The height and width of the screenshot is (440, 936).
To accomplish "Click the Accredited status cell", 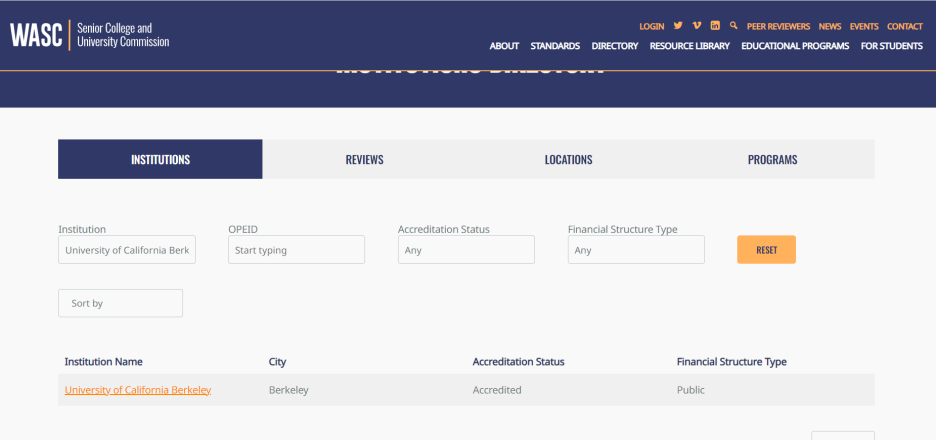I will 497,390.
